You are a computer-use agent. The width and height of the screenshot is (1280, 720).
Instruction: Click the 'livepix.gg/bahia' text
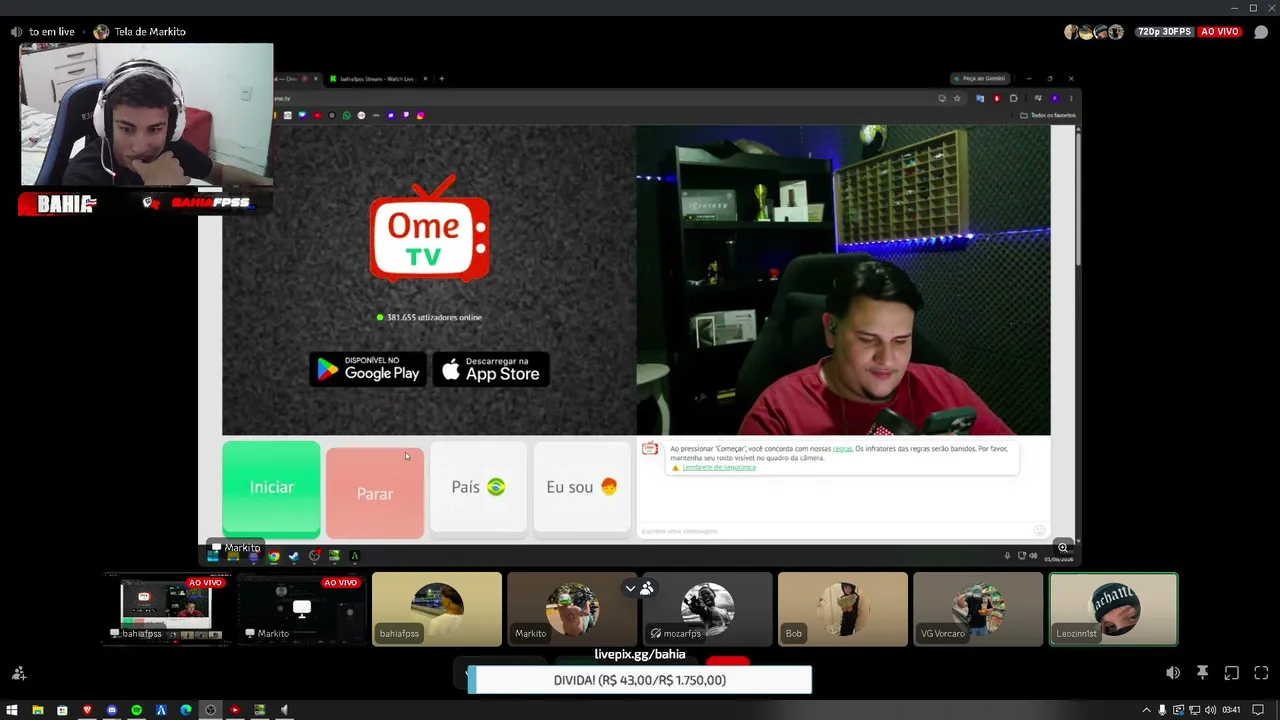tap(640, 655)
